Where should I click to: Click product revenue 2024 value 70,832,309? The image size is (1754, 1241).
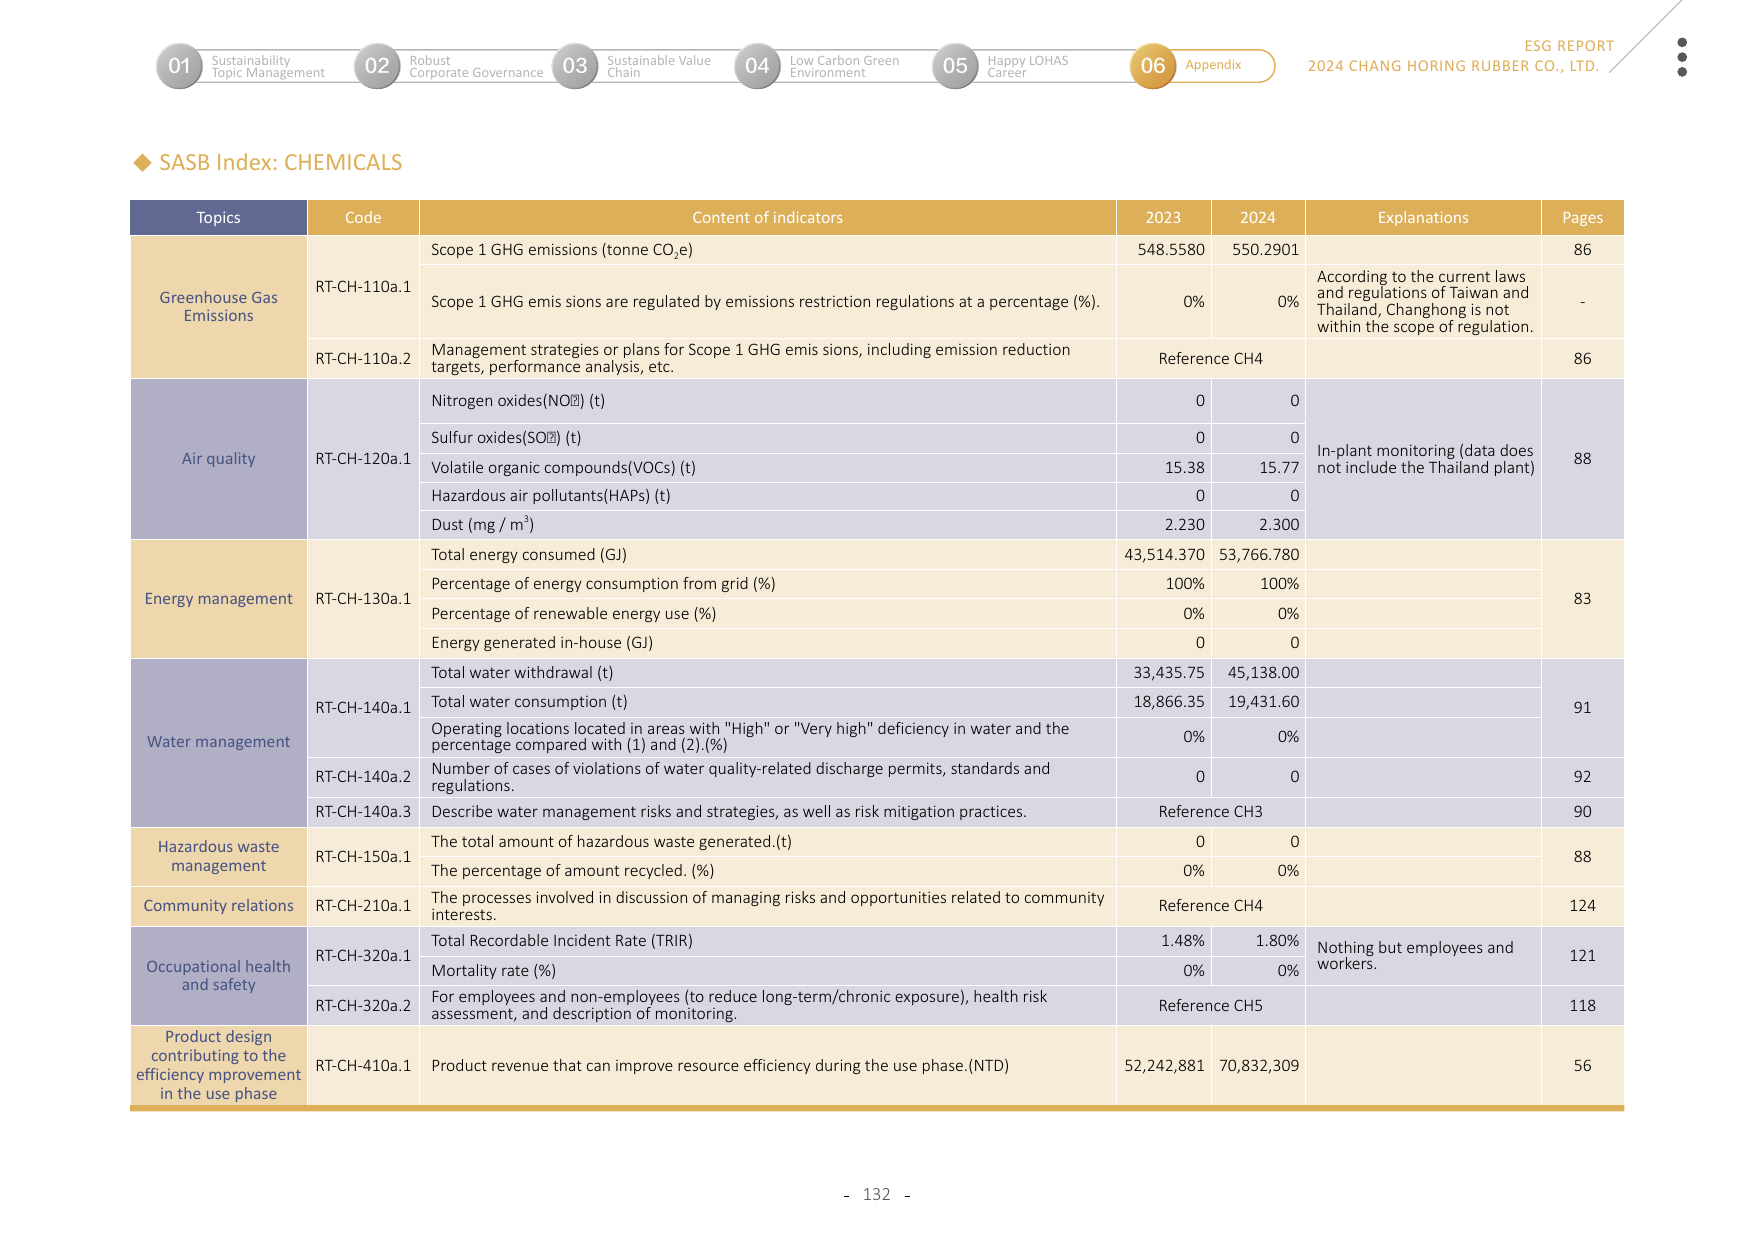(x=1259, y=1066)
